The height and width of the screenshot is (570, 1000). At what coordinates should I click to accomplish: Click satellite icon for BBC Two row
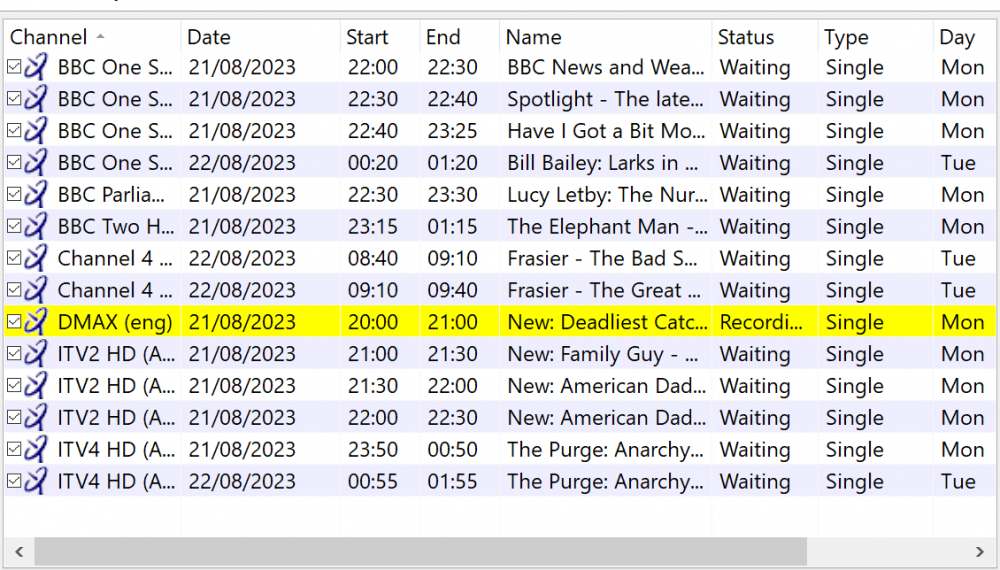36,226
